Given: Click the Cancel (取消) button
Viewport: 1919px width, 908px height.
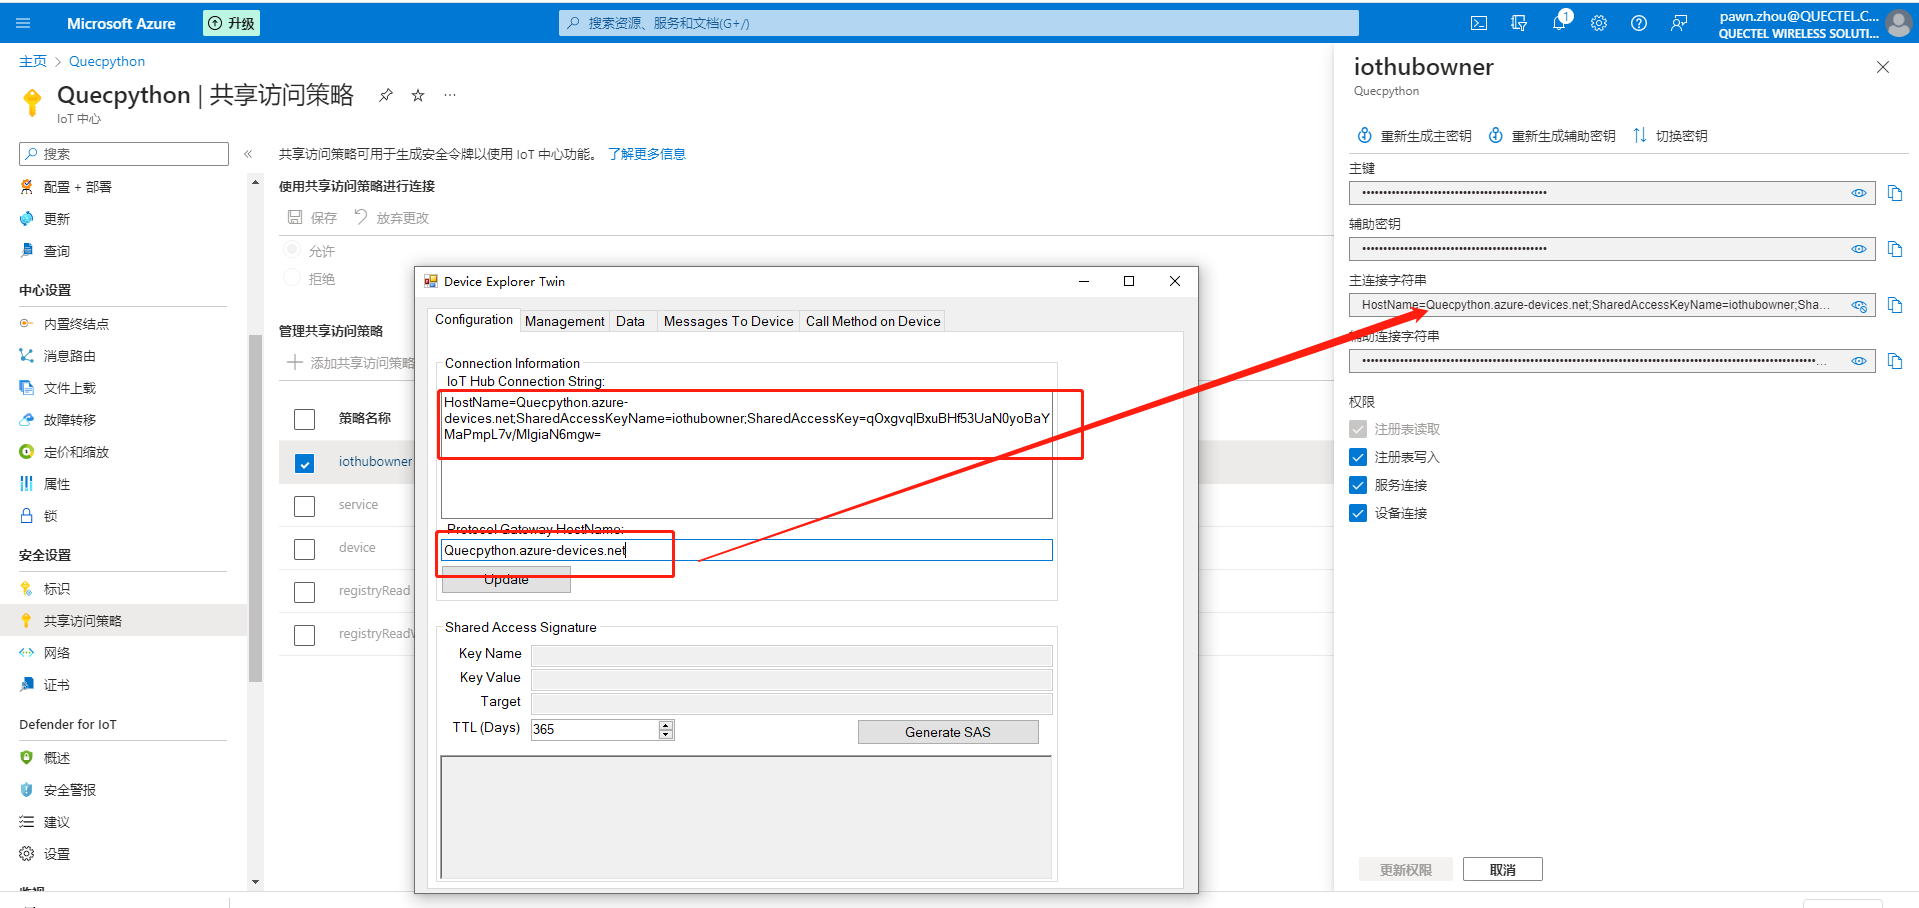Looking at the screenshot, I should tap(1502, 869).
